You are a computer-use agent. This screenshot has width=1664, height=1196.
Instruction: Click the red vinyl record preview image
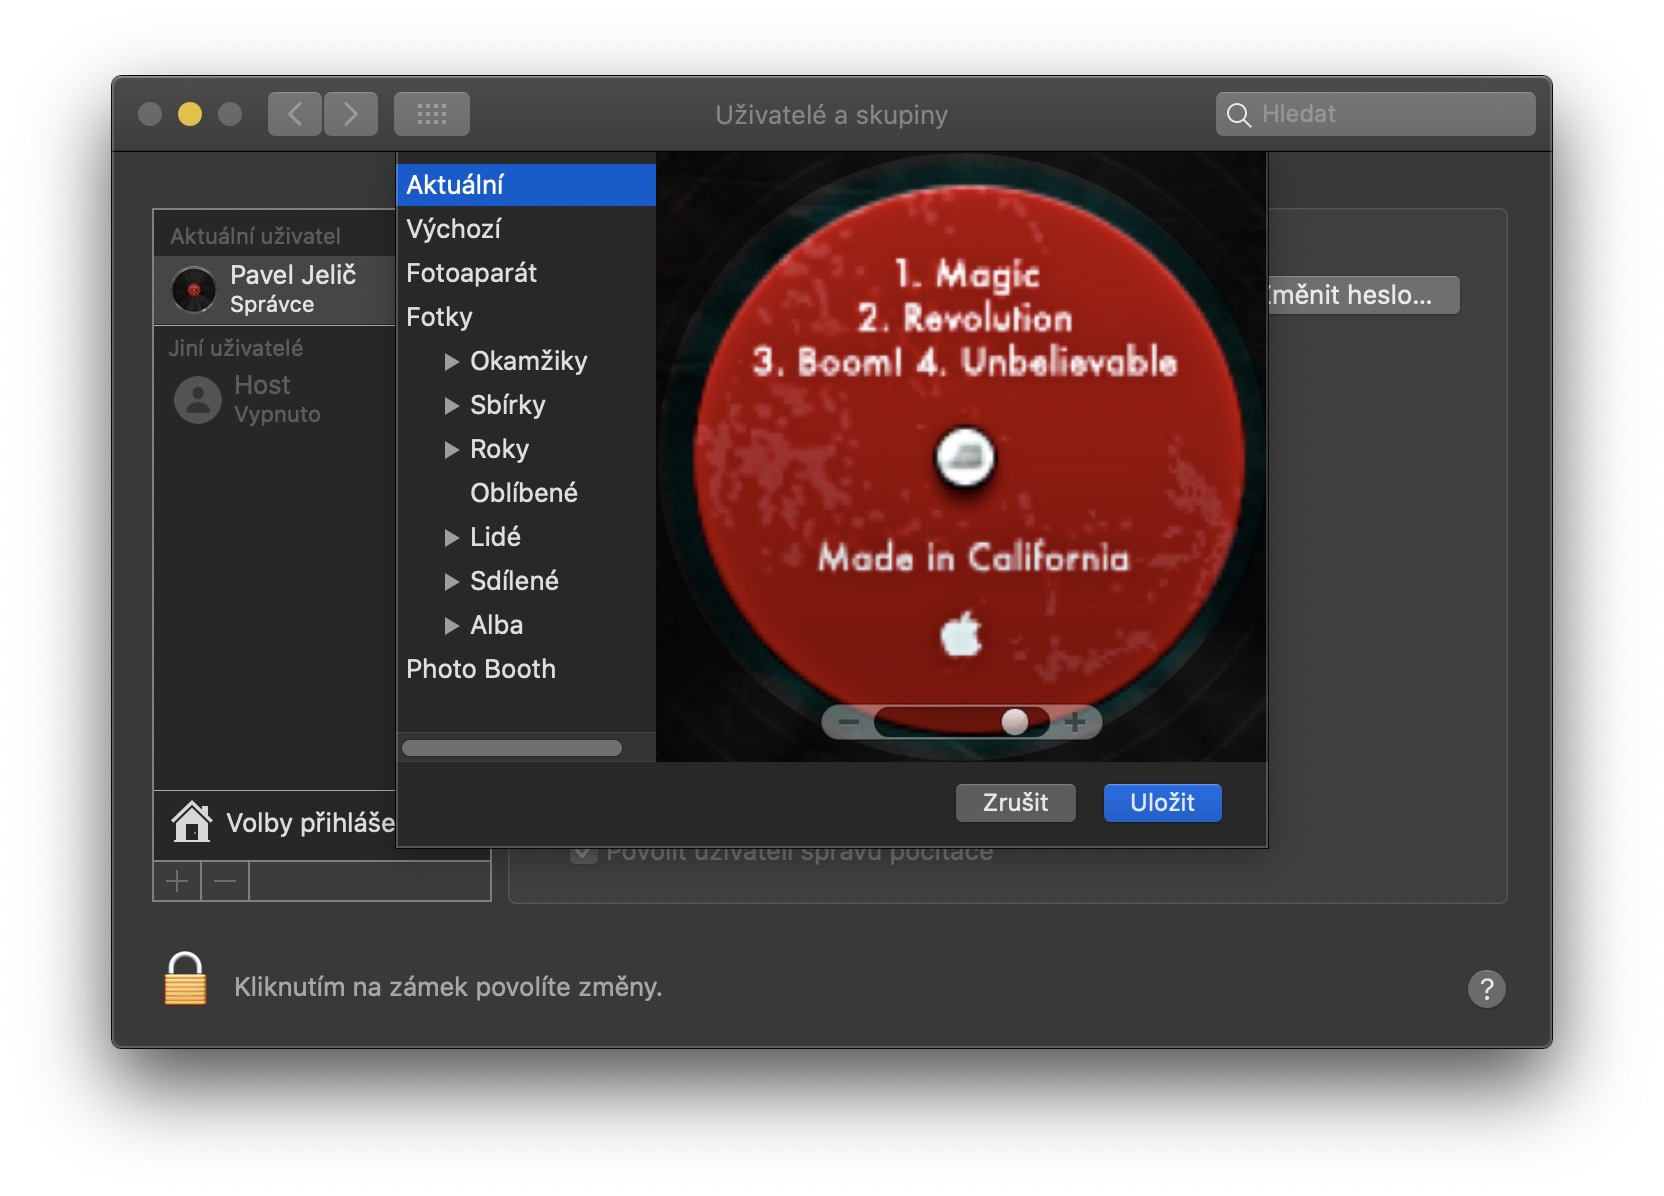pyautogui.click(x=962, y=457)
